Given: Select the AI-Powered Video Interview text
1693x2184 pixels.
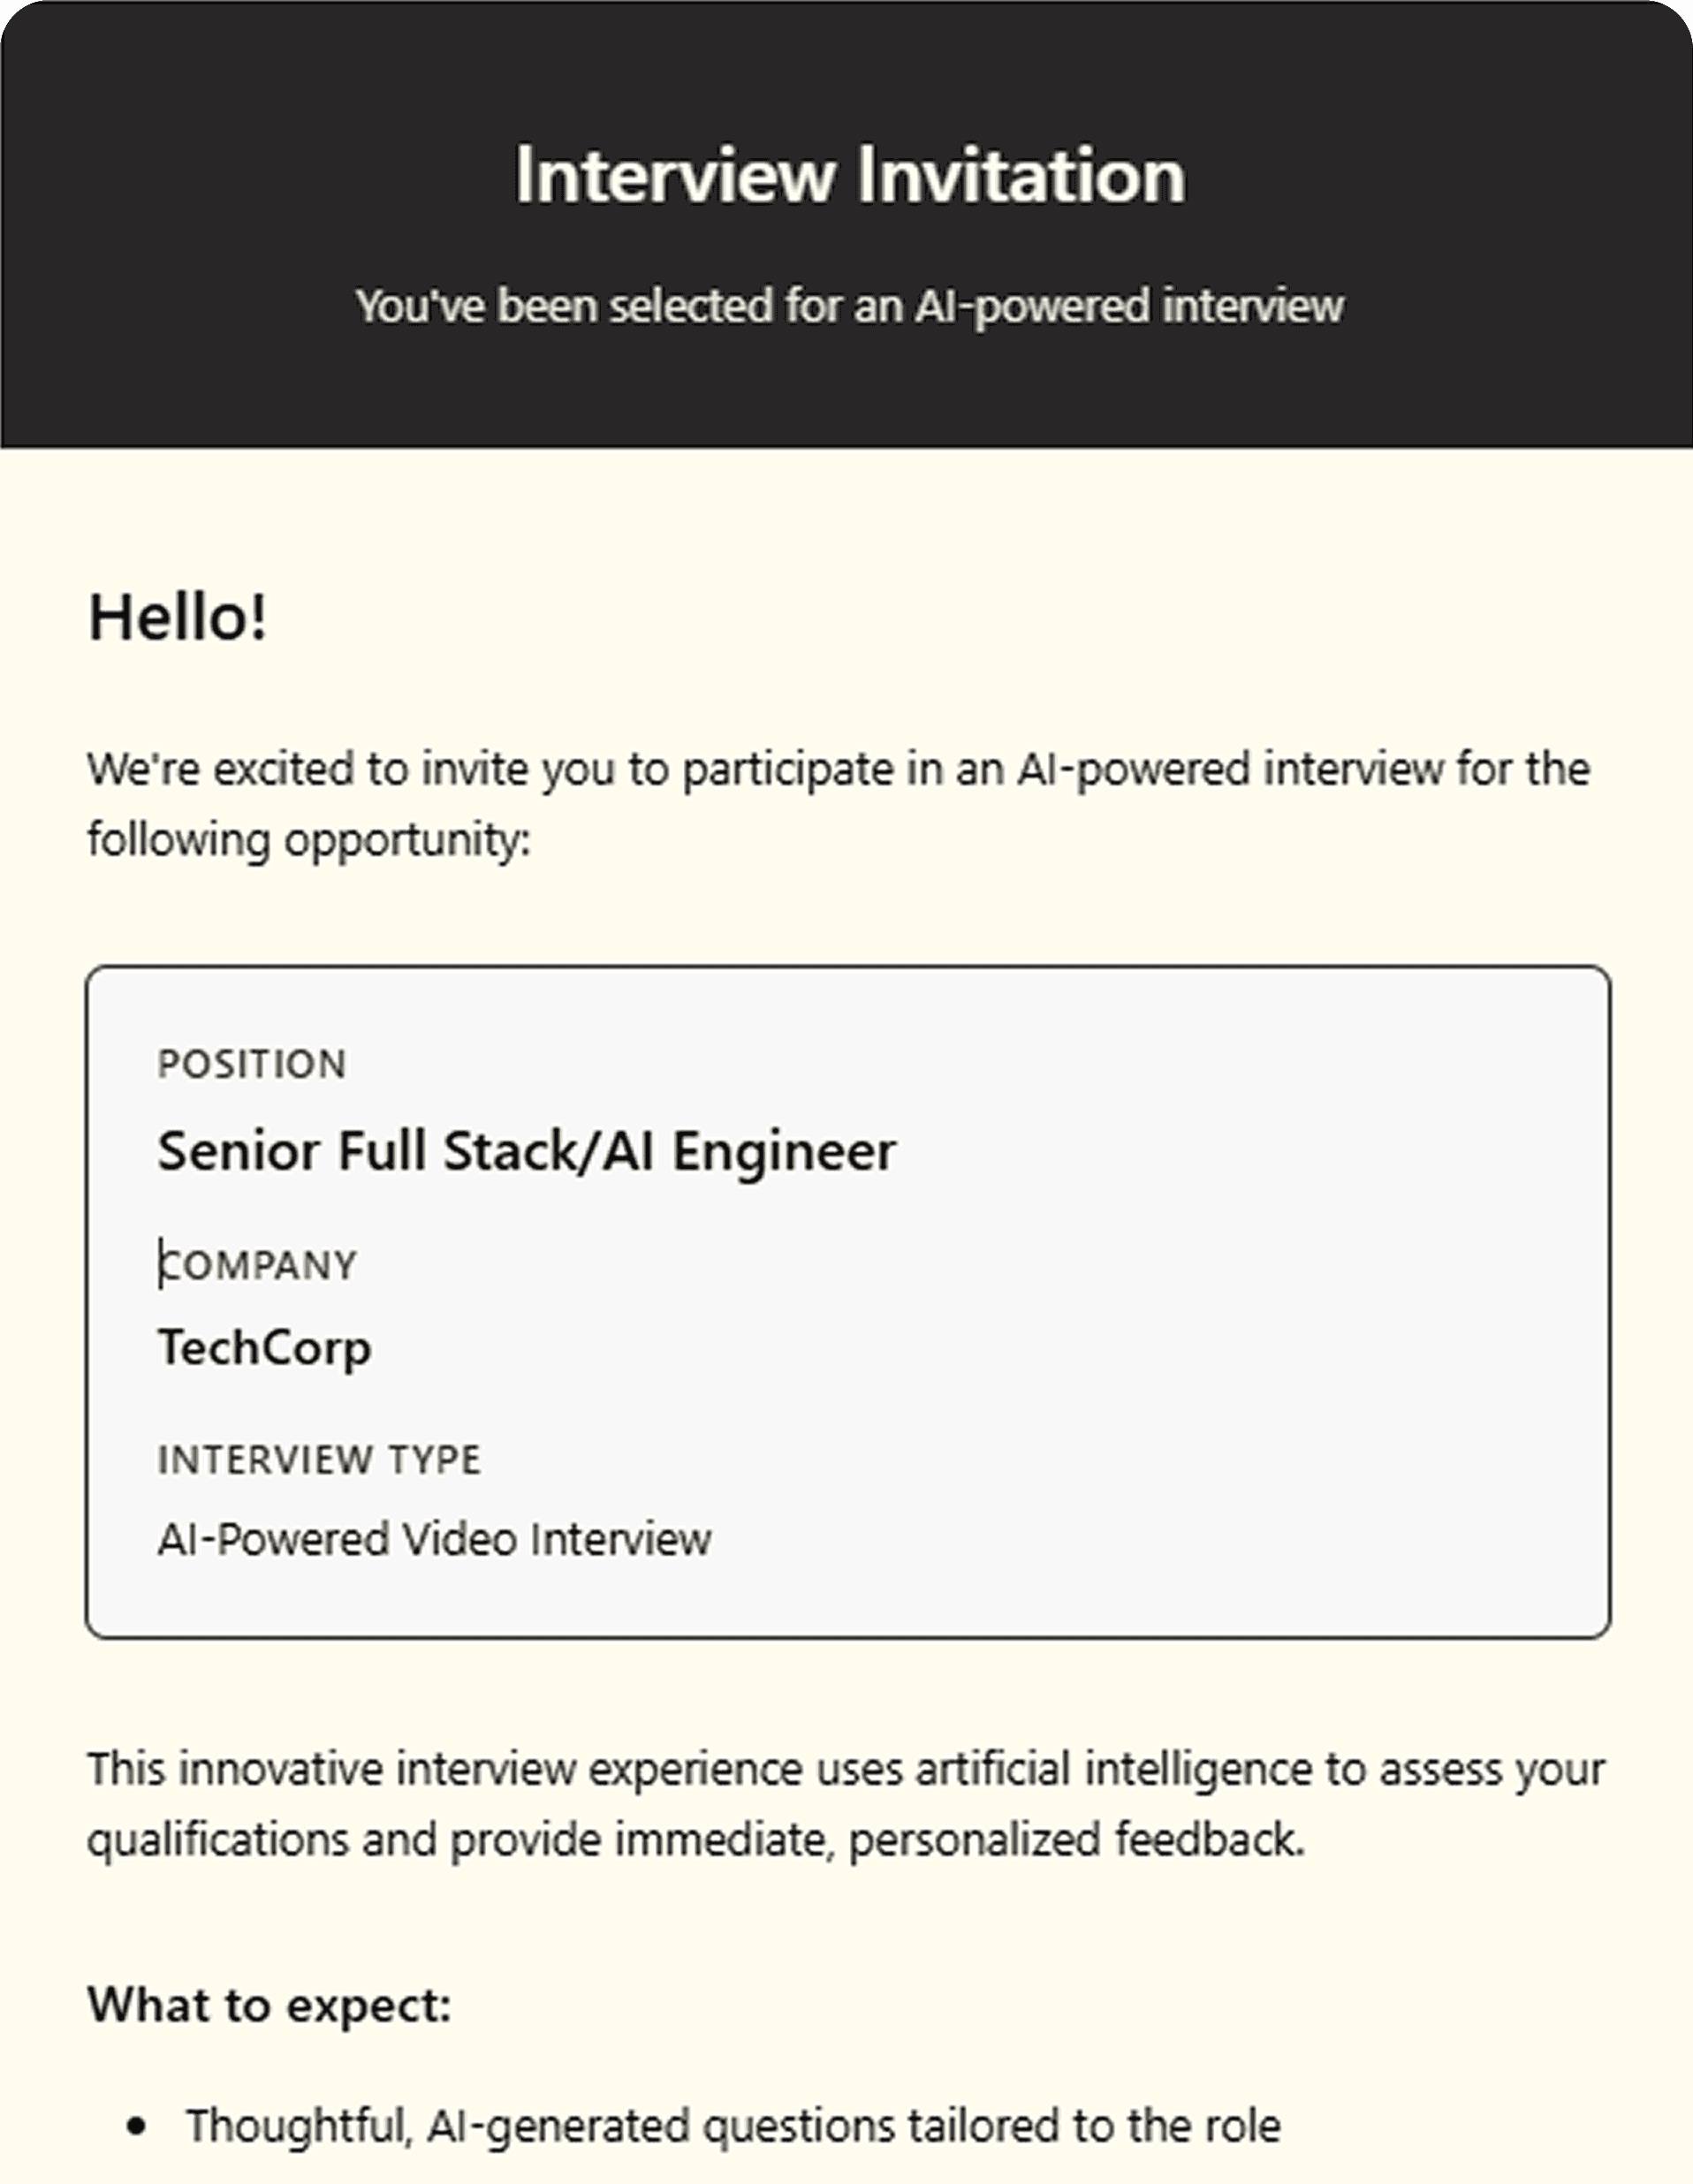Looking at the screenshot, I should pos(434,1539).
